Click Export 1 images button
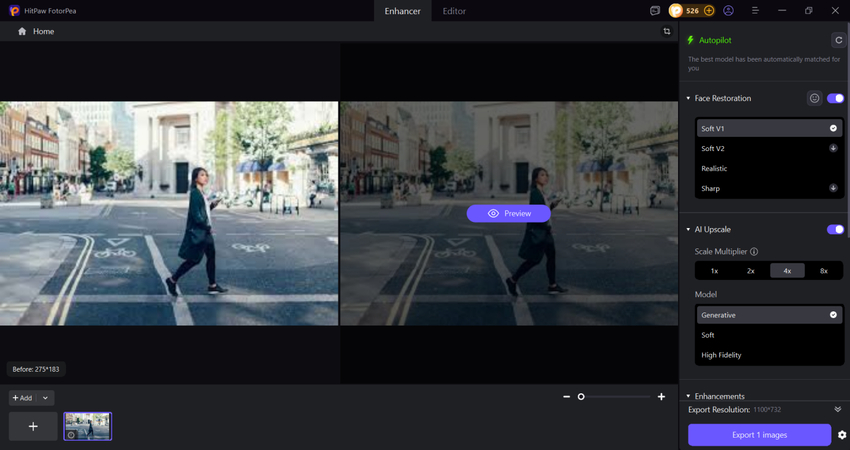Screen dimensions: 850x450 tap(759, 435)
